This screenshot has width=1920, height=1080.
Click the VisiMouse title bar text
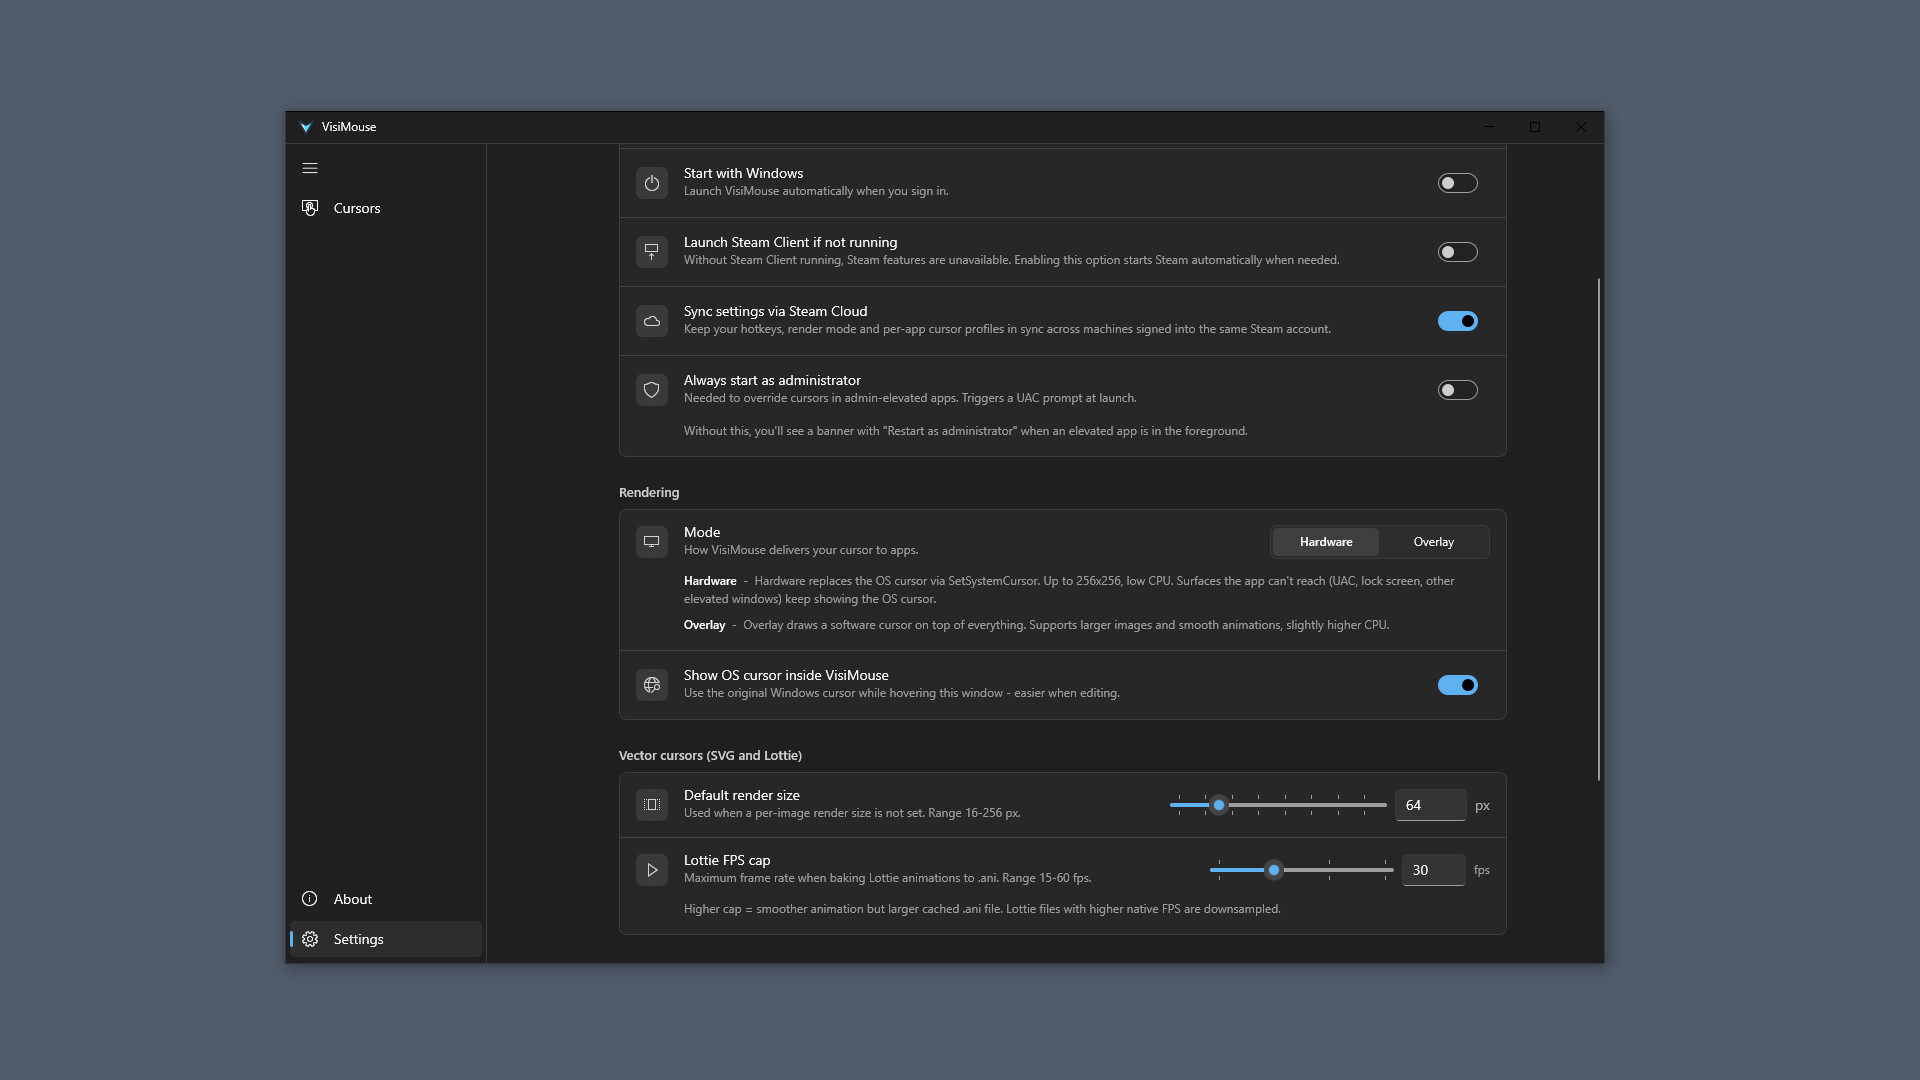tap(349, 127)
